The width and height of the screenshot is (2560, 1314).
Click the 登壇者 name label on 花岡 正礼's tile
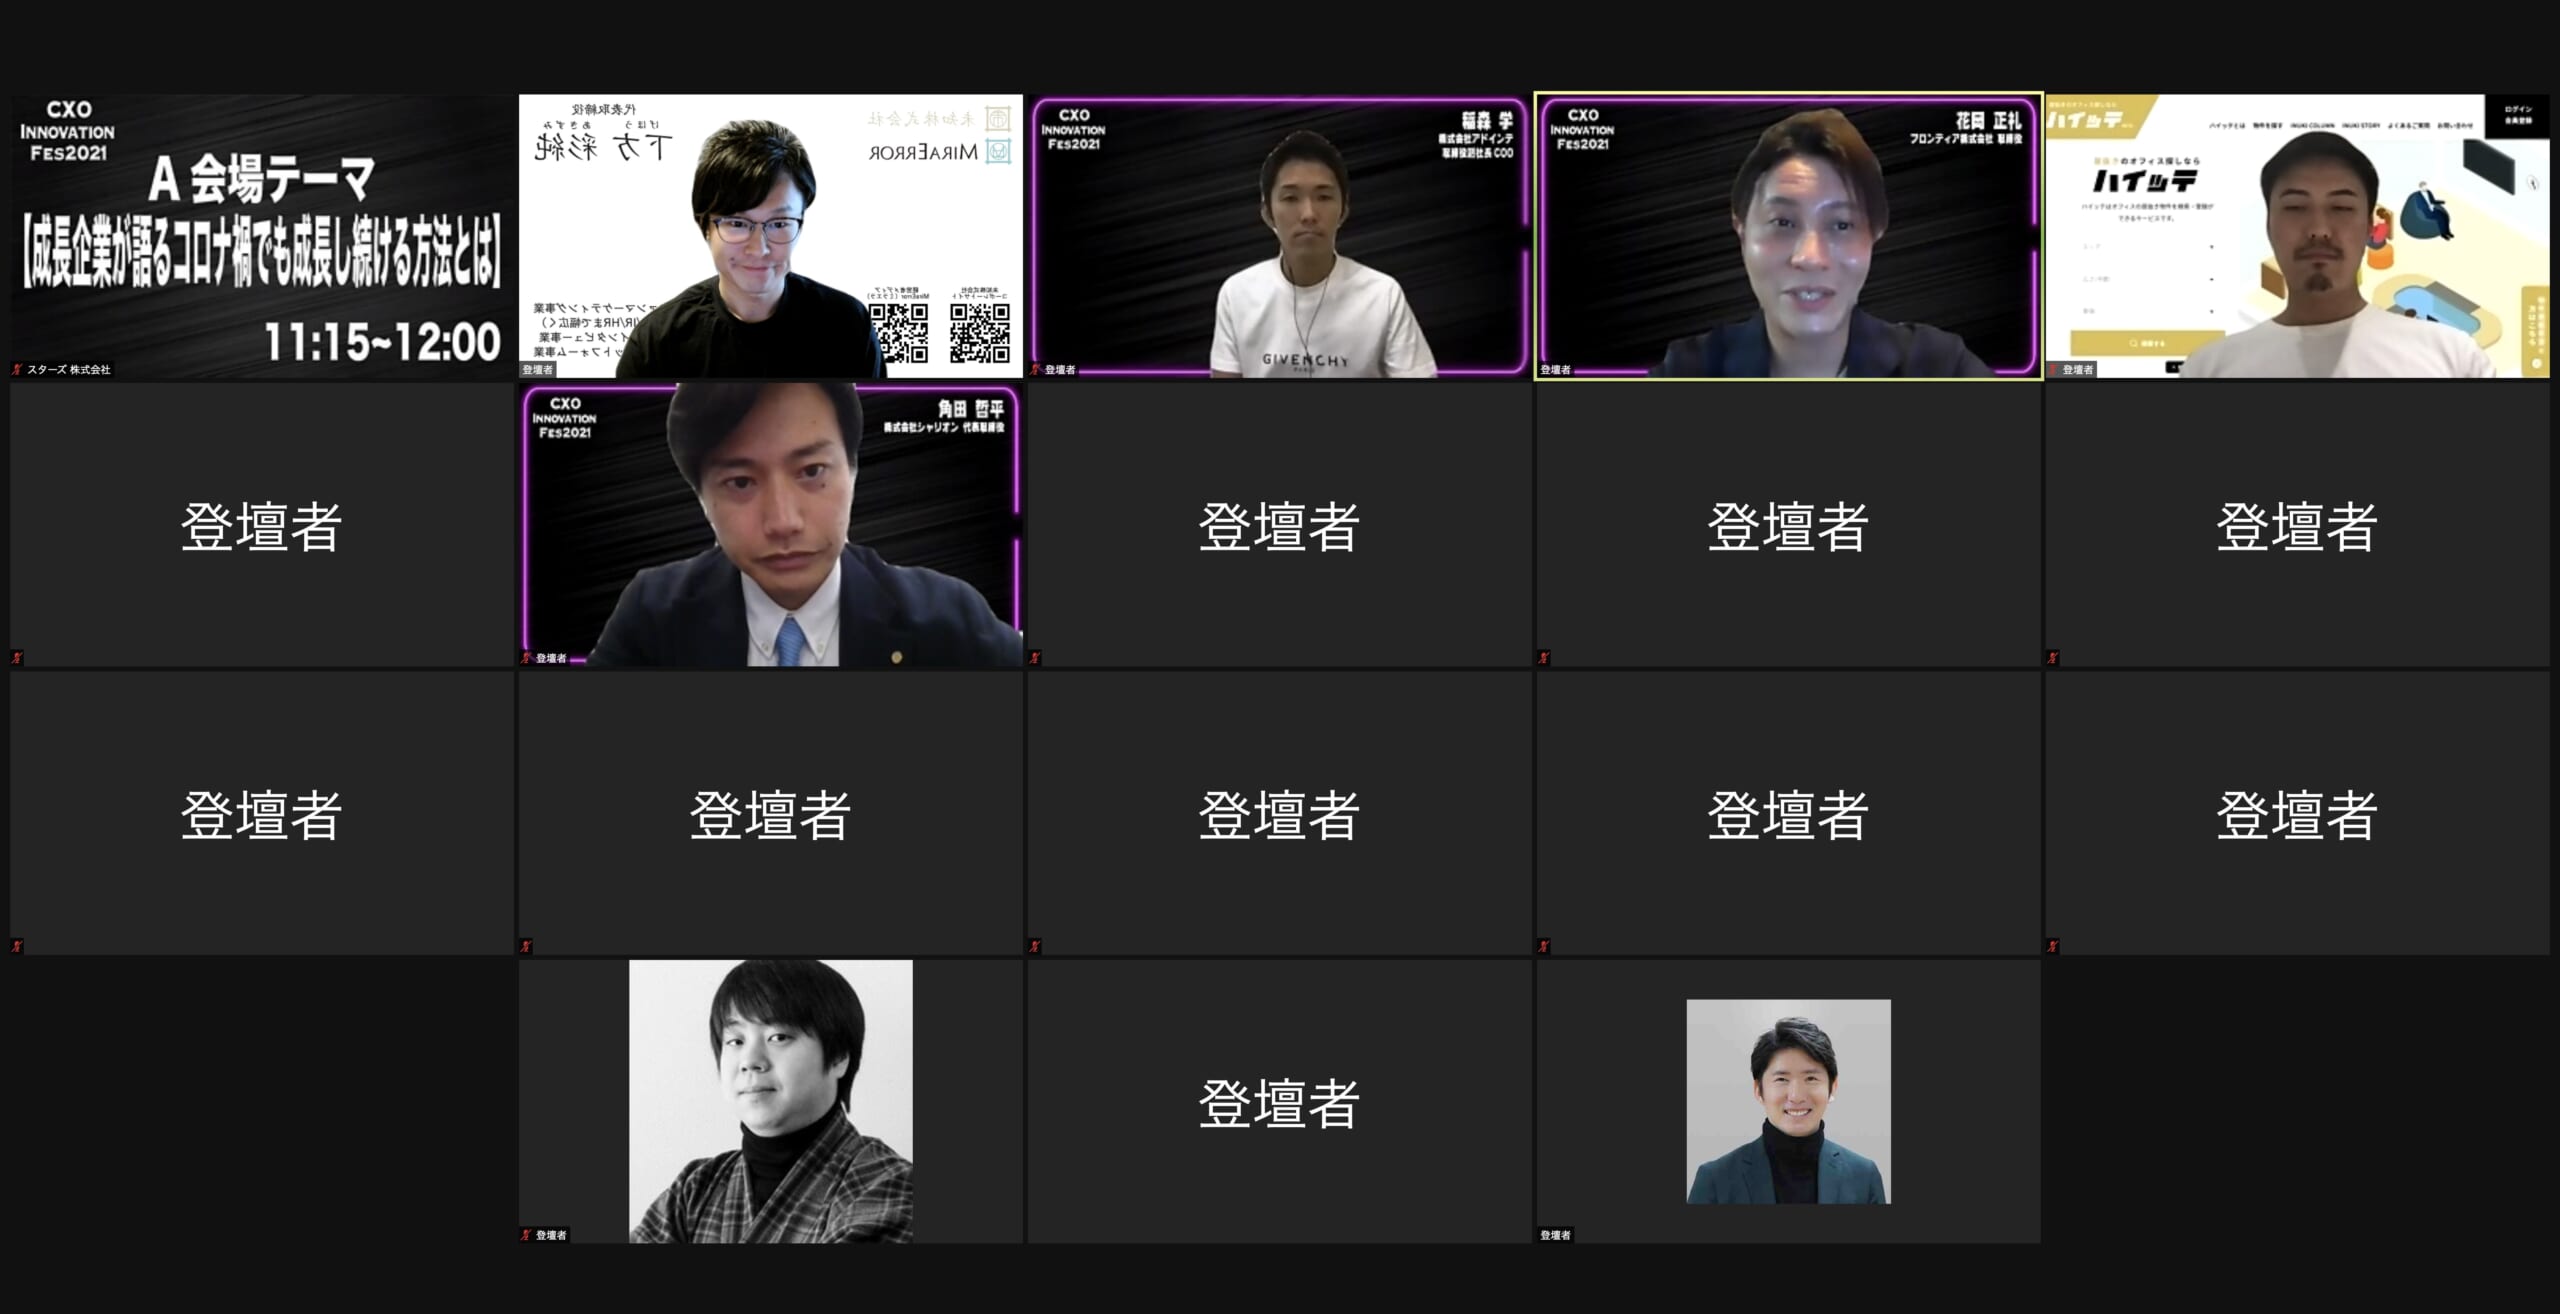(1555, 370)
